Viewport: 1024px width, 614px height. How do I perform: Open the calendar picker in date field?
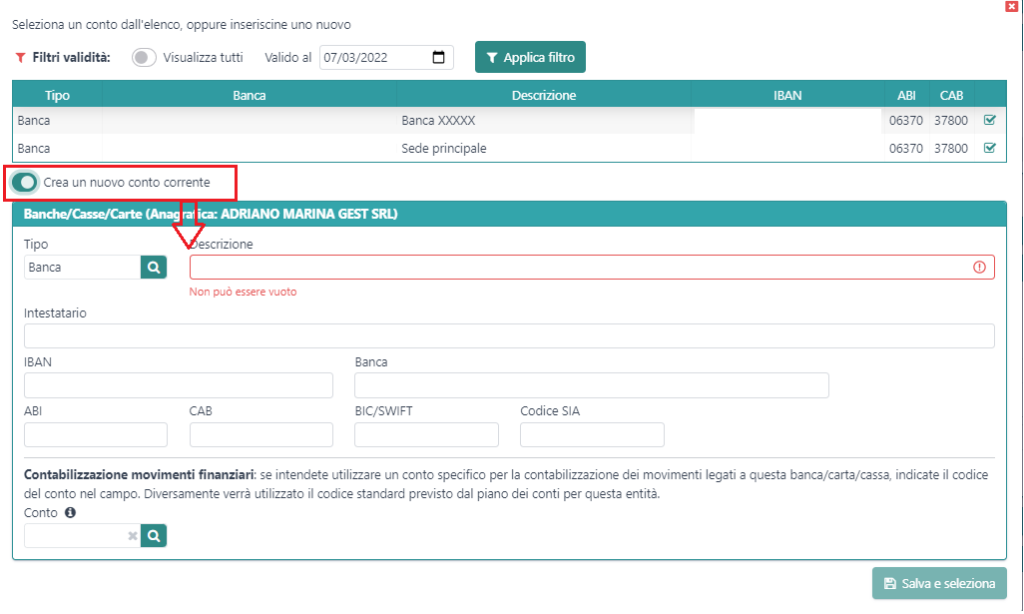pyautogui.click(x=438, y=58)
